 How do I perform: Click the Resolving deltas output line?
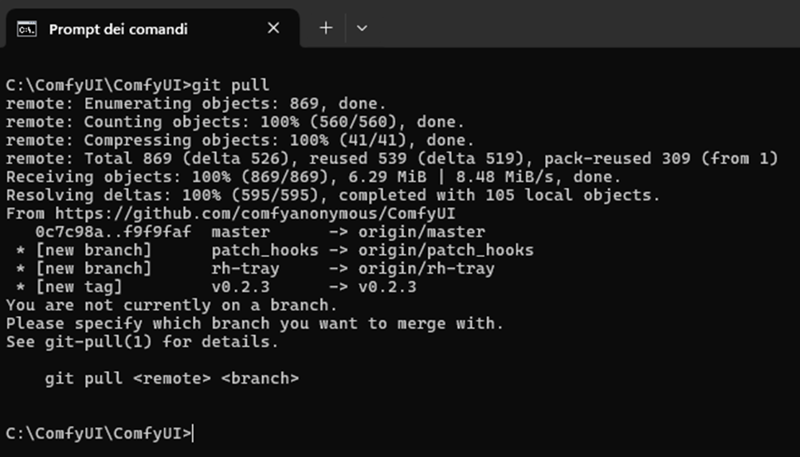(333, 195)
